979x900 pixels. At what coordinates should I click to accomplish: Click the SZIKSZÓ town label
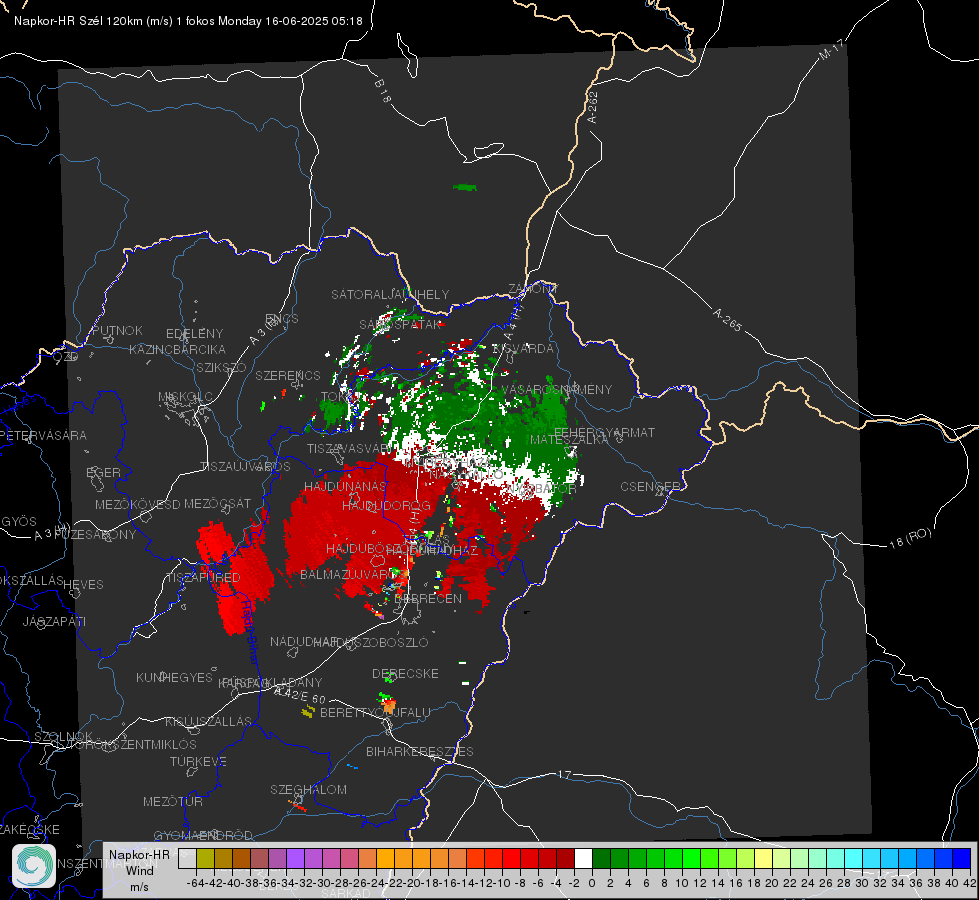pos(222,367)
